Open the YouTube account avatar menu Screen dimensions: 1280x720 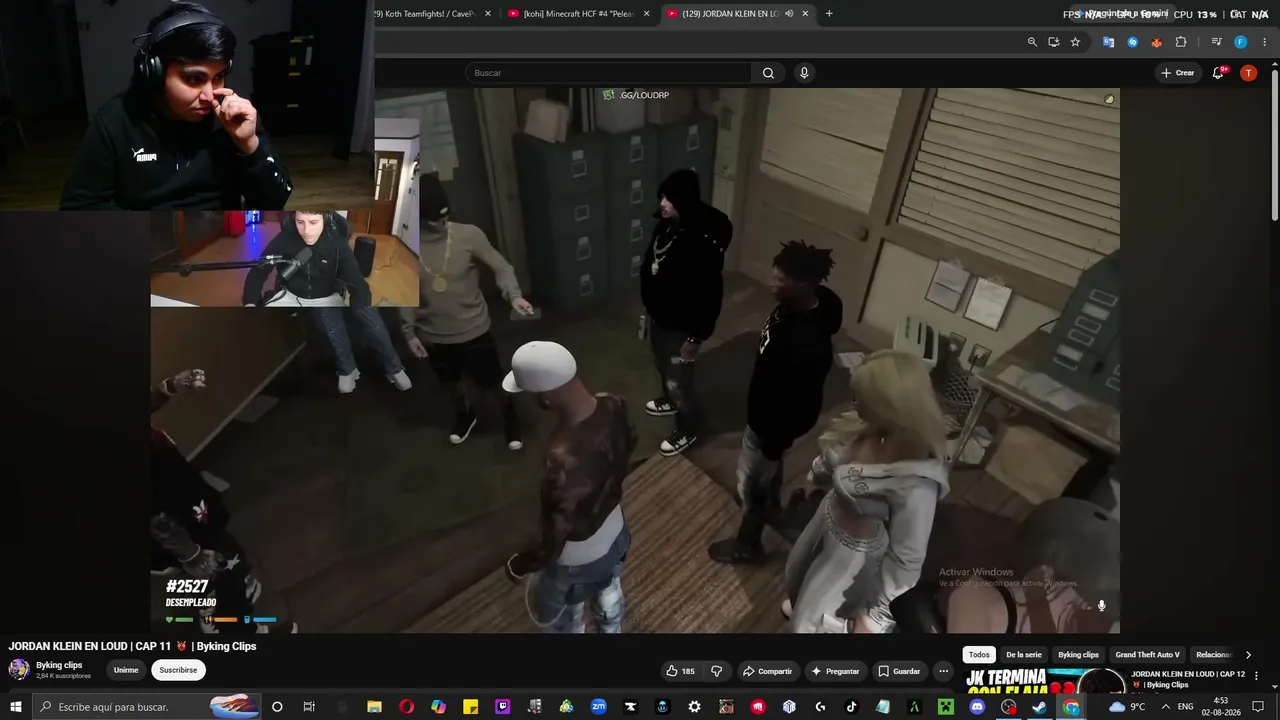pyautogui.click(x=1248, y=73)
